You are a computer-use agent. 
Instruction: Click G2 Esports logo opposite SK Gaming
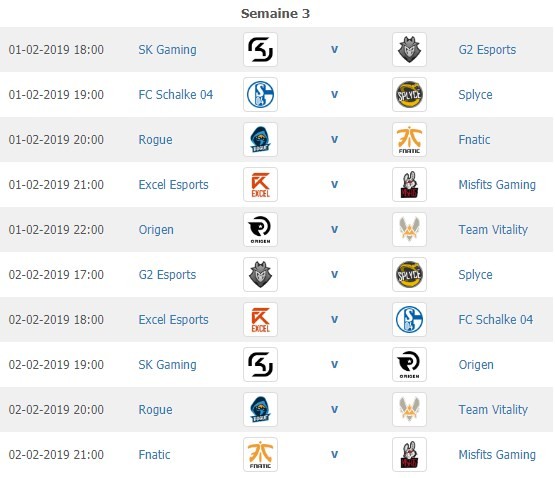click(x=410, y=50)
